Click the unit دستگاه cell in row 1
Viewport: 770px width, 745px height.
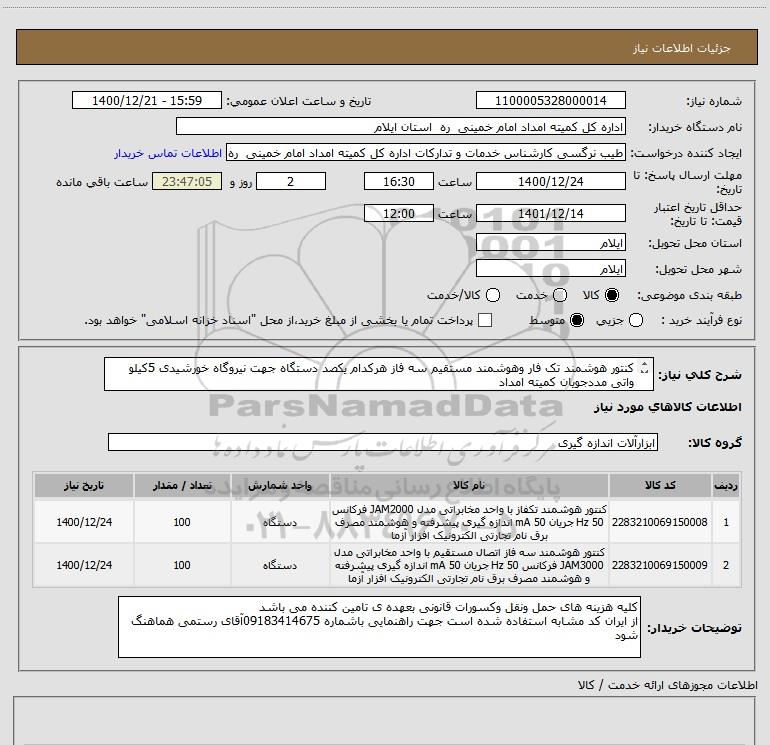click(280, 522)
